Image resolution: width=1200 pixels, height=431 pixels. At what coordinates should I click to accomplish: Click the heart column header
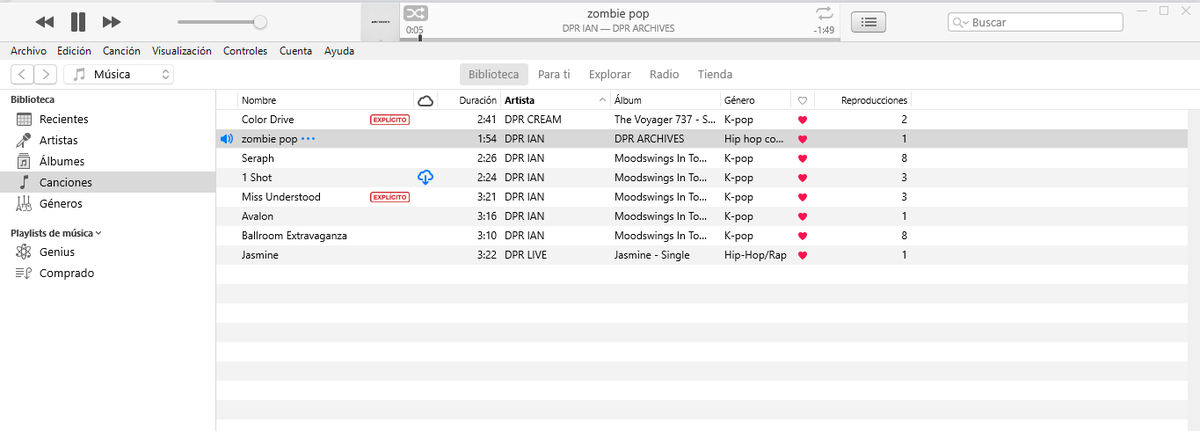802,100
